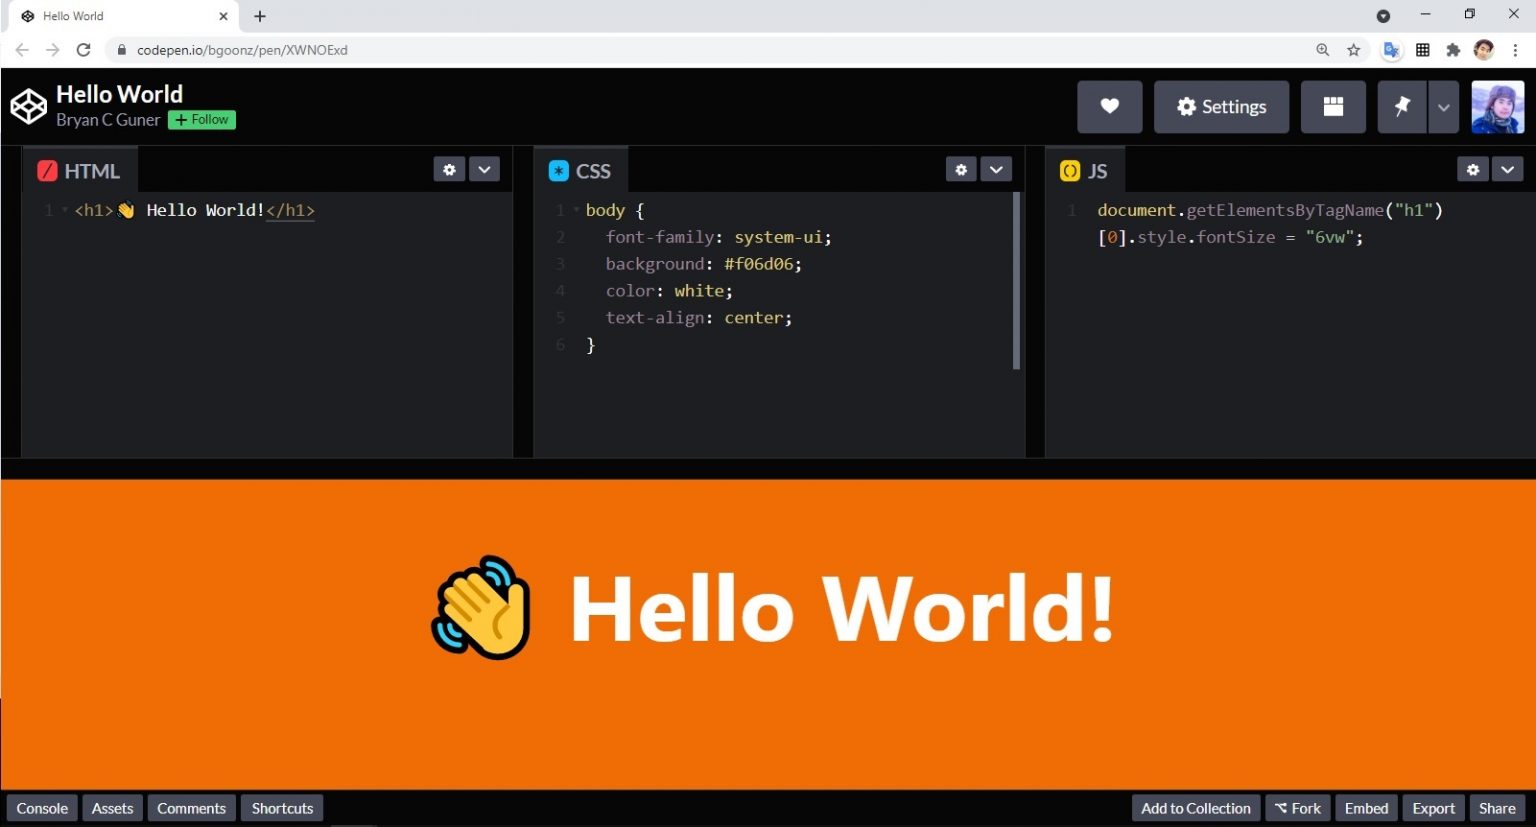Open the change view layout icon
1536x827 pixels.
[x=1332, y=107]
